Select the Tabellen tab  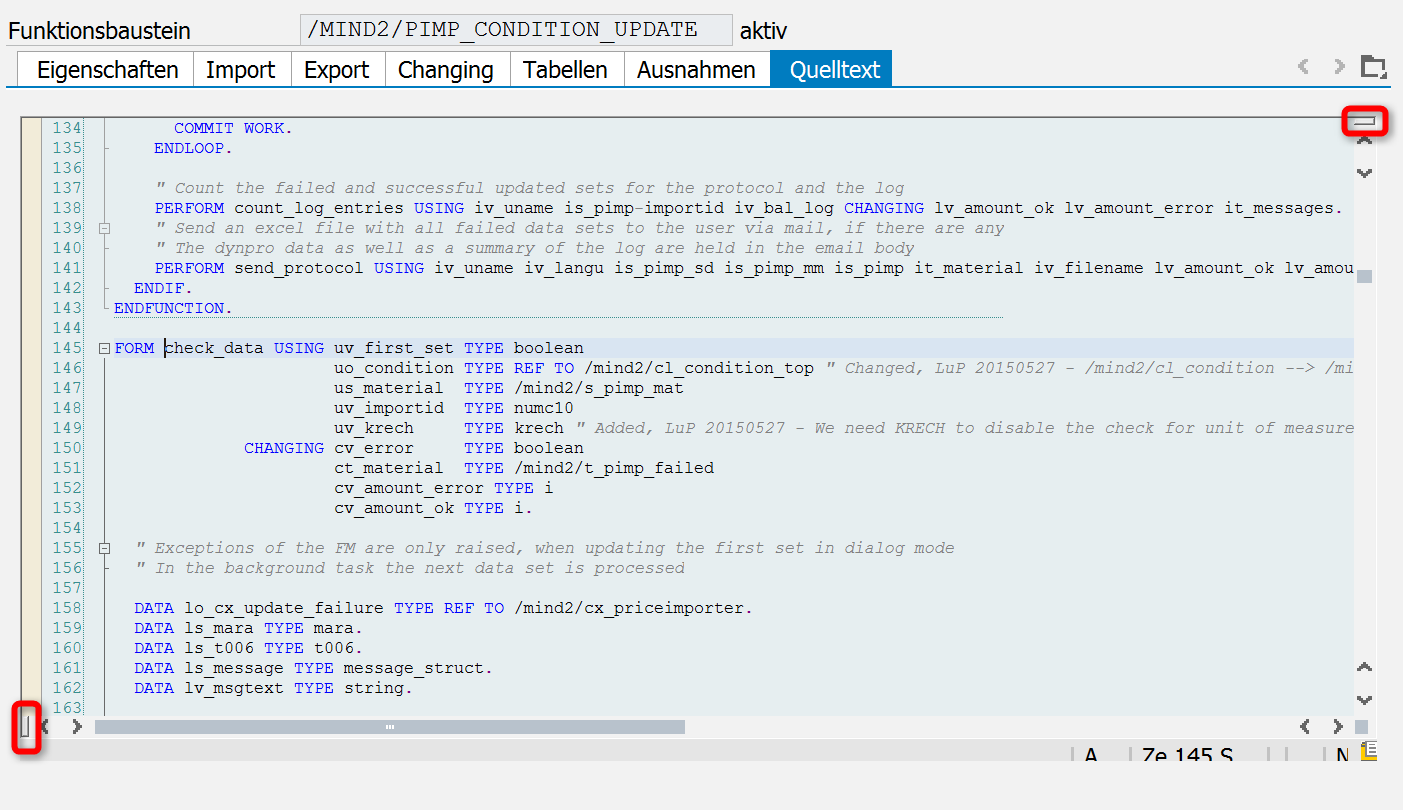[565, 70]
